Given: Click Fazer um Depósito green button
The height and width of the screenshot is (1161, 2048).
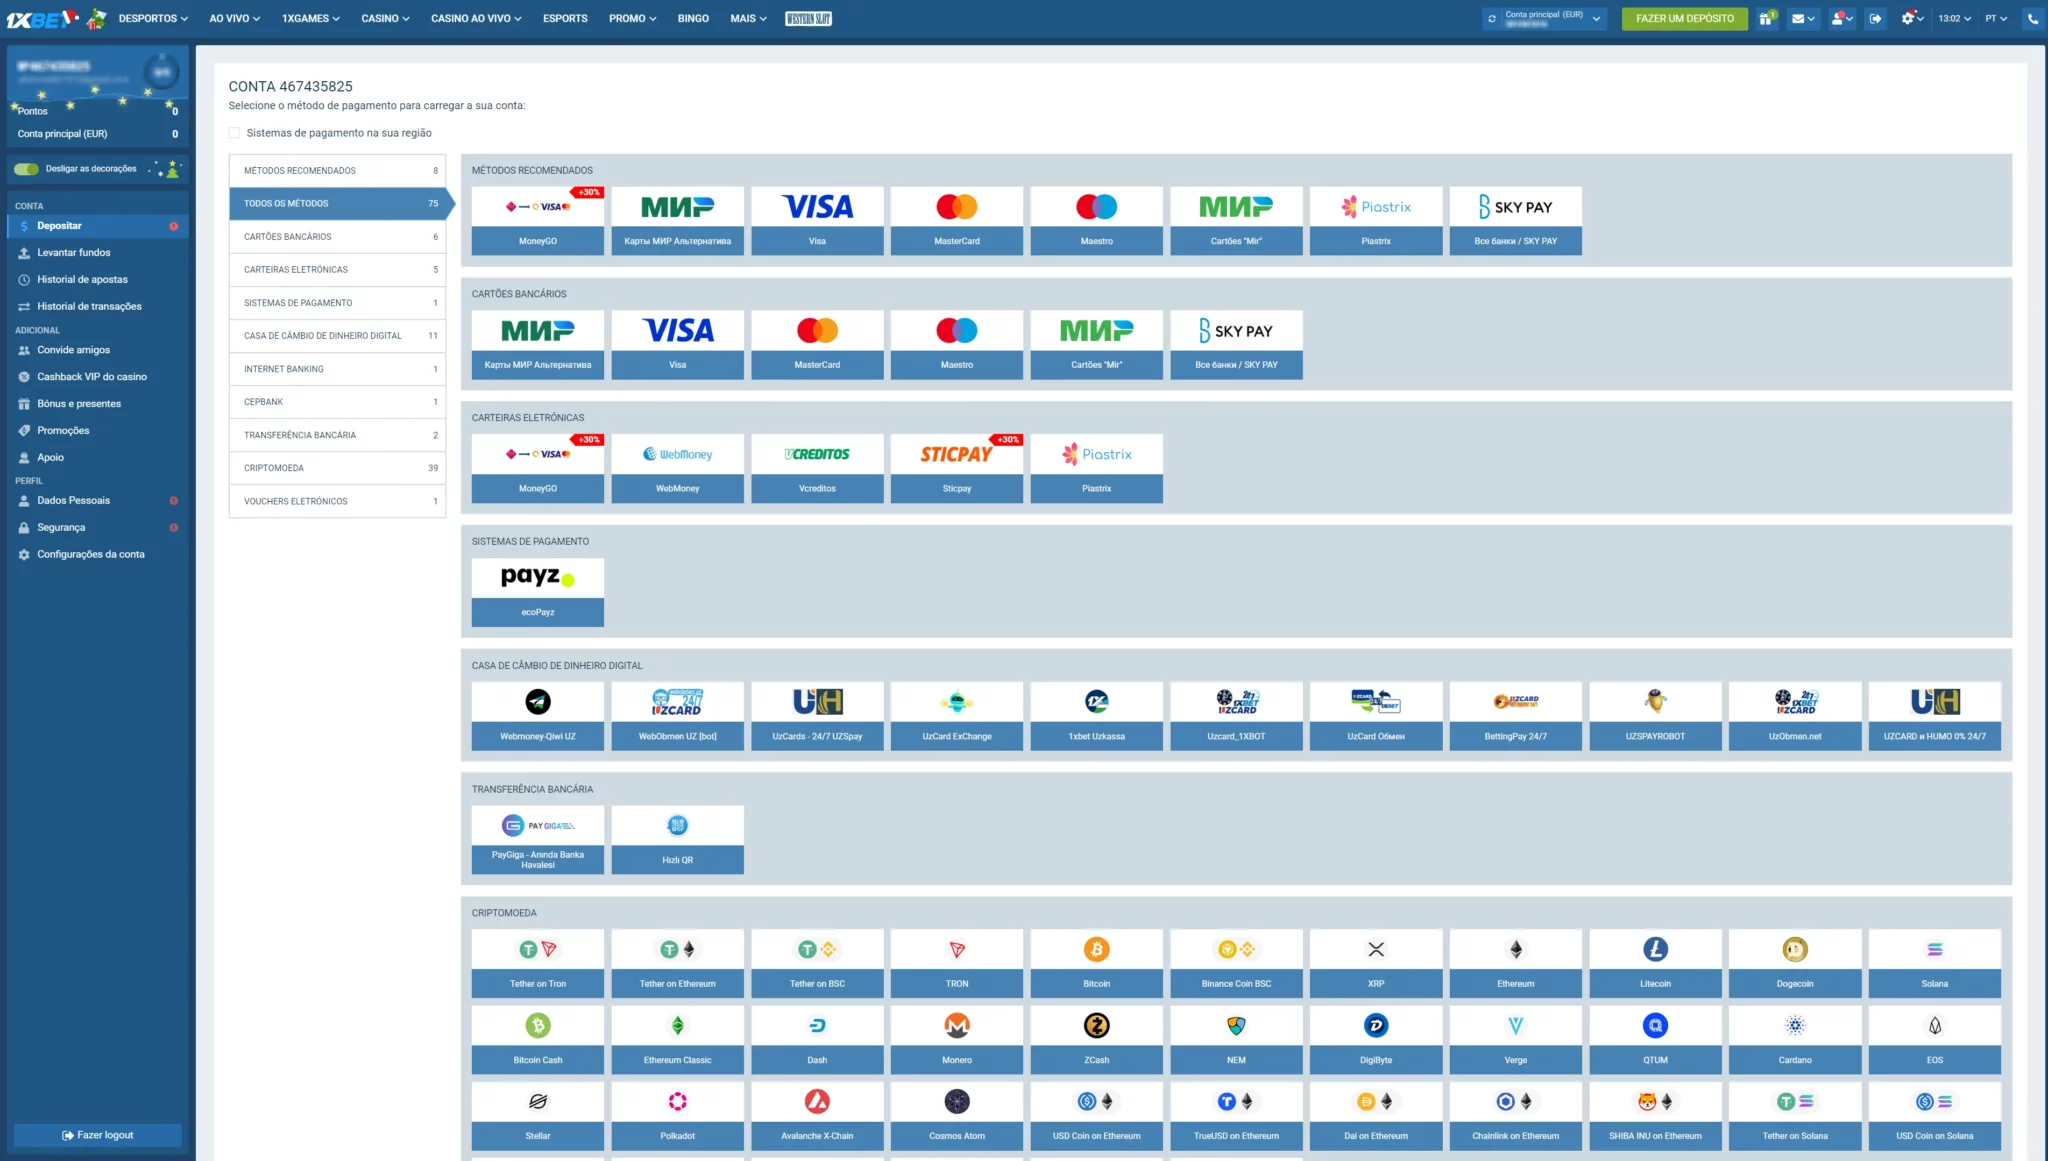Looking at the screenshot, I should [1684, 18].
